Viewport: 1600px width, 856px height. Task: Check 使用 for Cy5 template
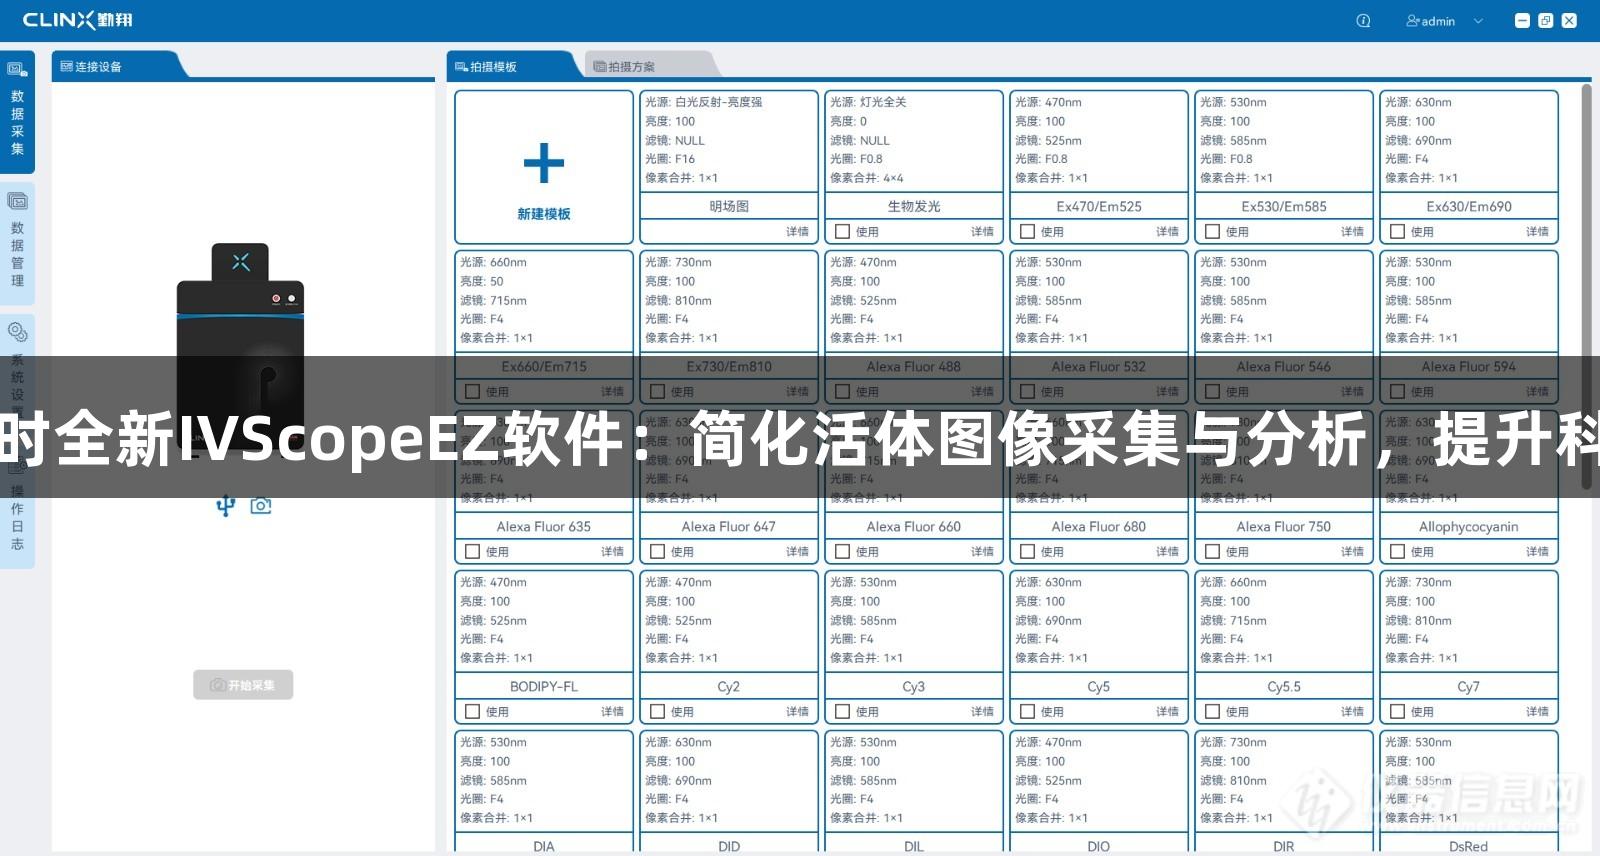(1027, 711)
